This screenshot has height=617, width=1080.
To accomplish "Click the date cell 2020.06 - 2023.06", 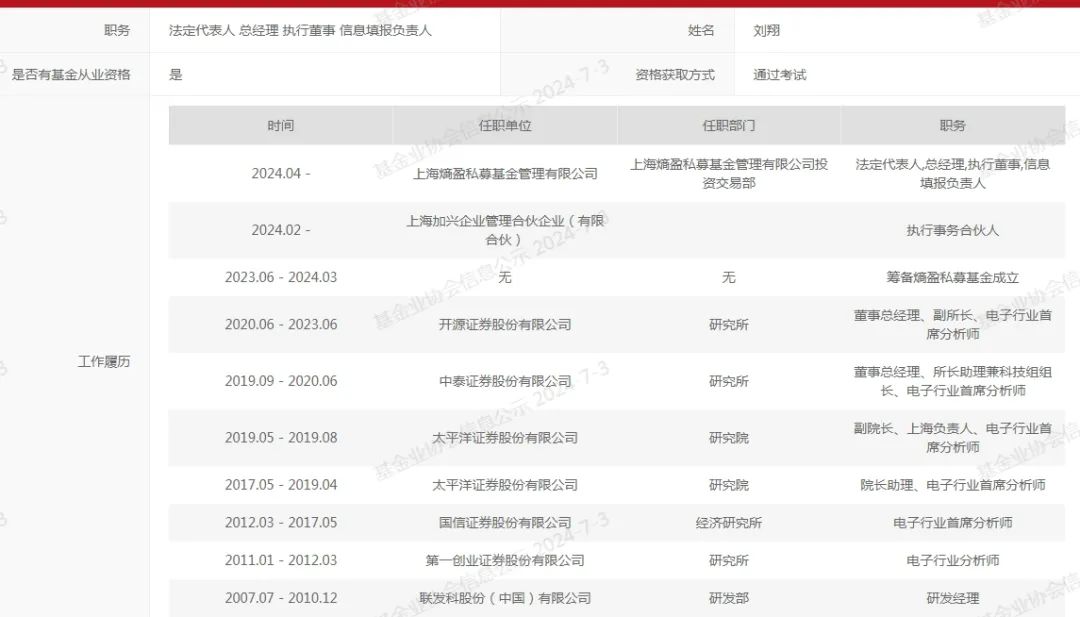I will [x=281, y=324].
